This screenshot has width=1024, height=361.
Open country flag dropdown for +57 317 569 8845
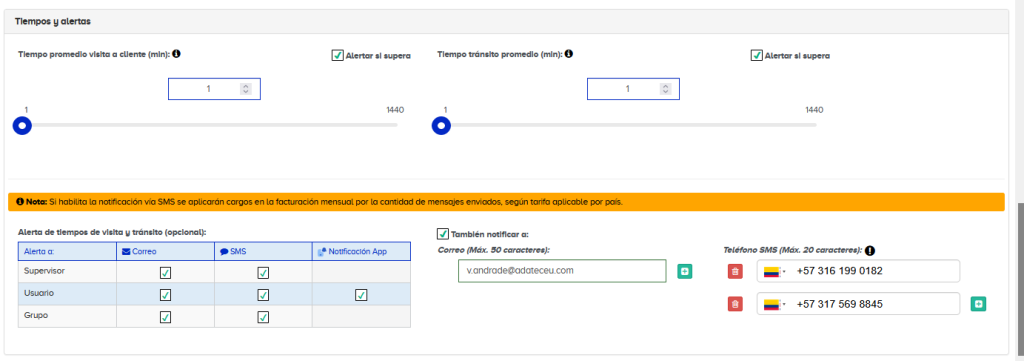pyautogui.click(x=775, y=304)
